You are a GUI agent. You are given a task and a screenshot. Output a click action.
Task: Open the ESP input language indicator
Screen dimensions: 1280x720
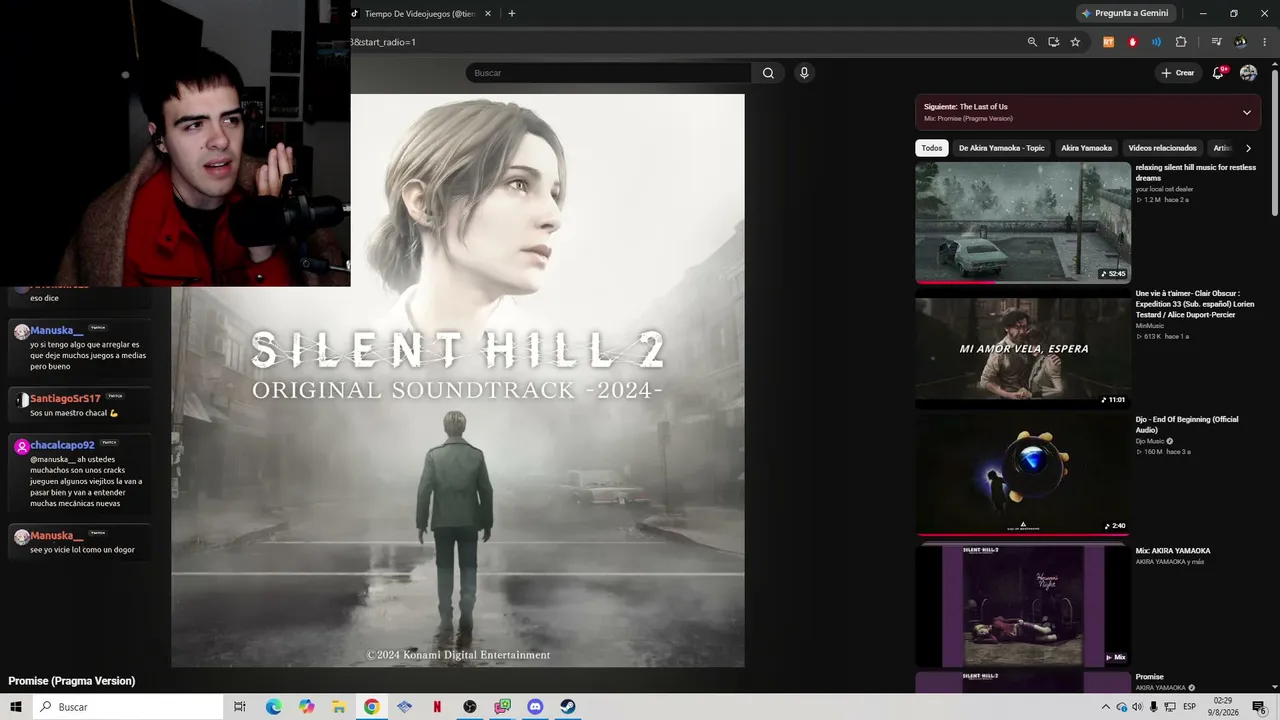coord(1191,707)
